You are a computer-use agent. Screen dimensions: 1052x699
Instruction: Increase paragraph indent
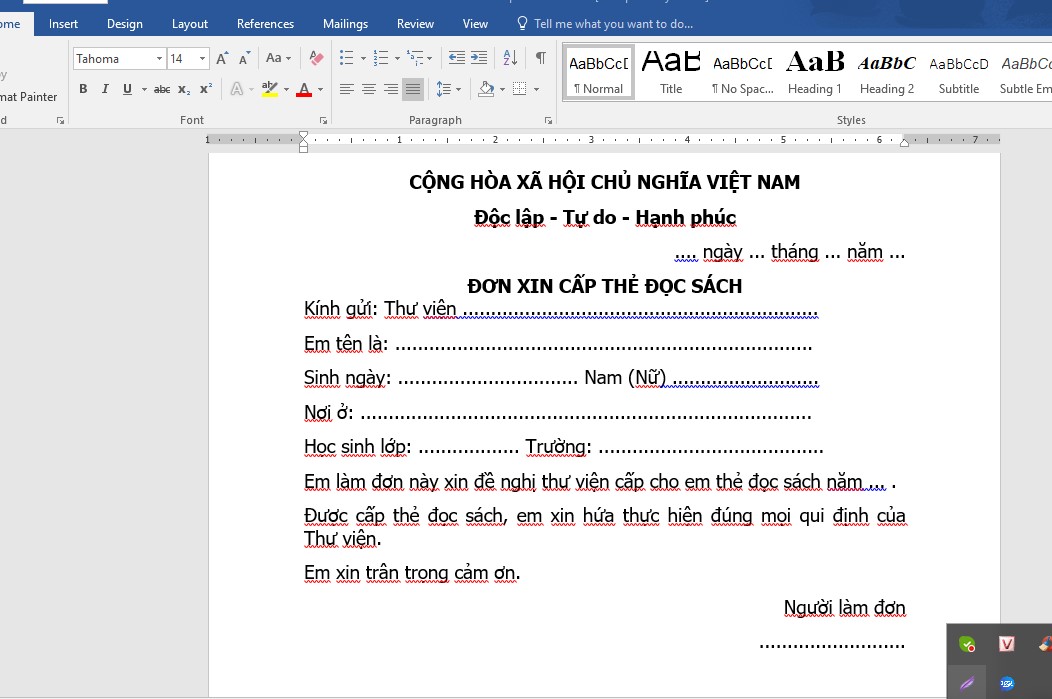click(x=479, y=58)
